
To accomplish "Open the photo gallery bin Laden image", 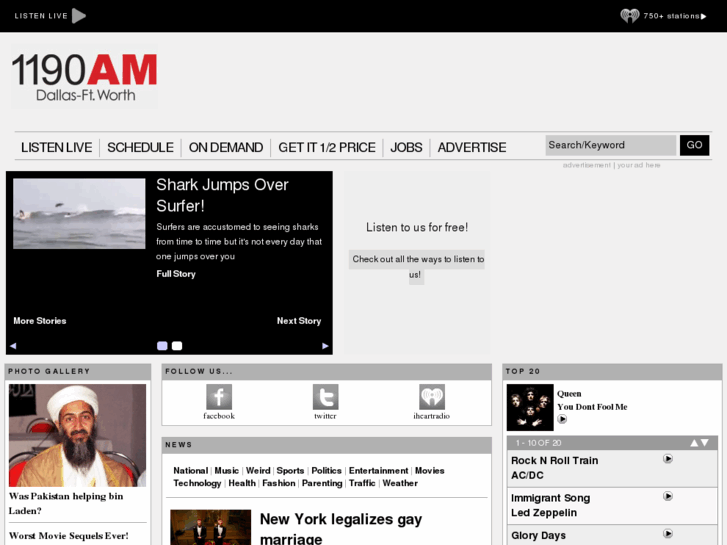I will tap(77, 435).
